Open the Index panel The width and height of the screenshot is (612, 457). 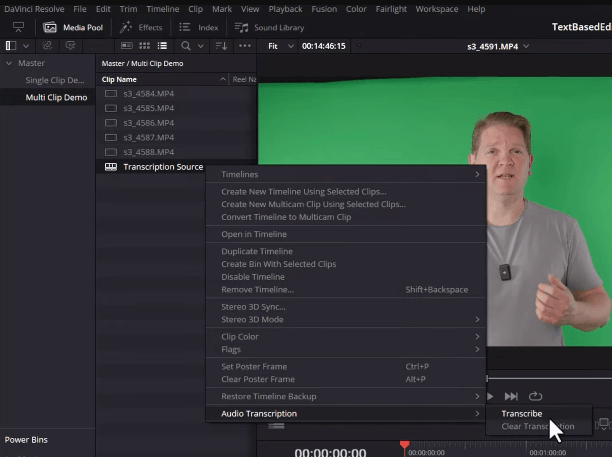(199, 27)
